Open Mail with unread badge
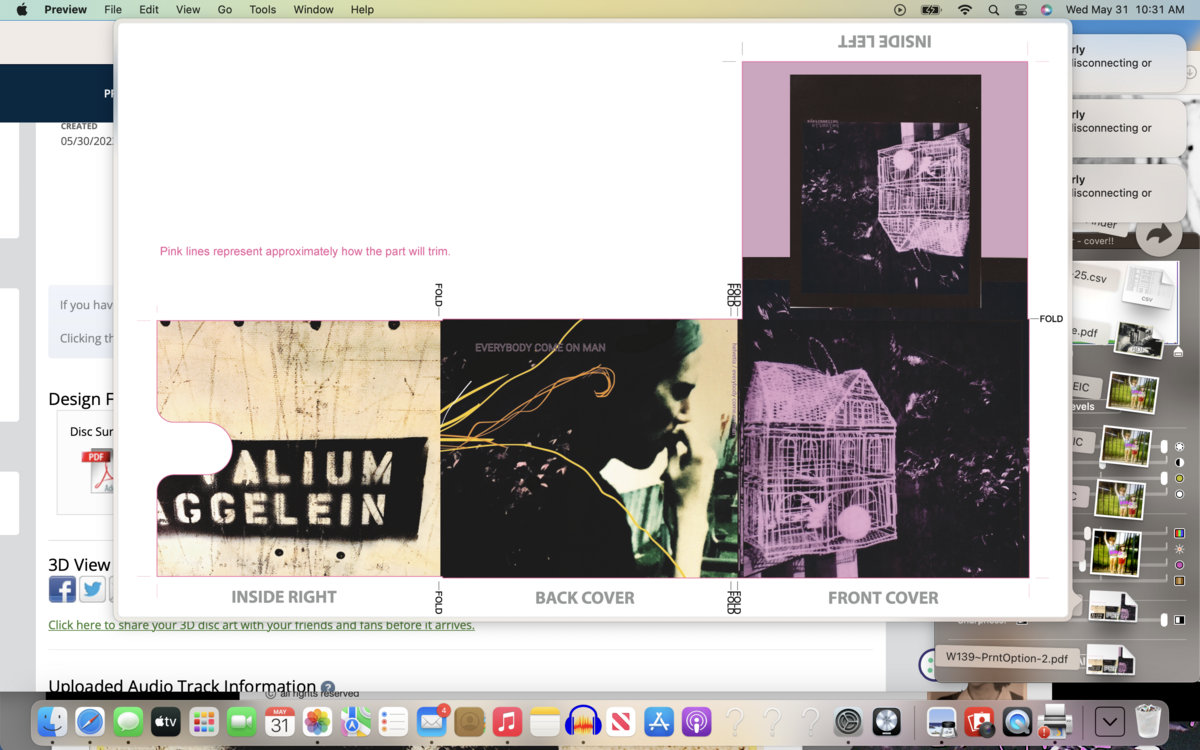 [431, 721]
